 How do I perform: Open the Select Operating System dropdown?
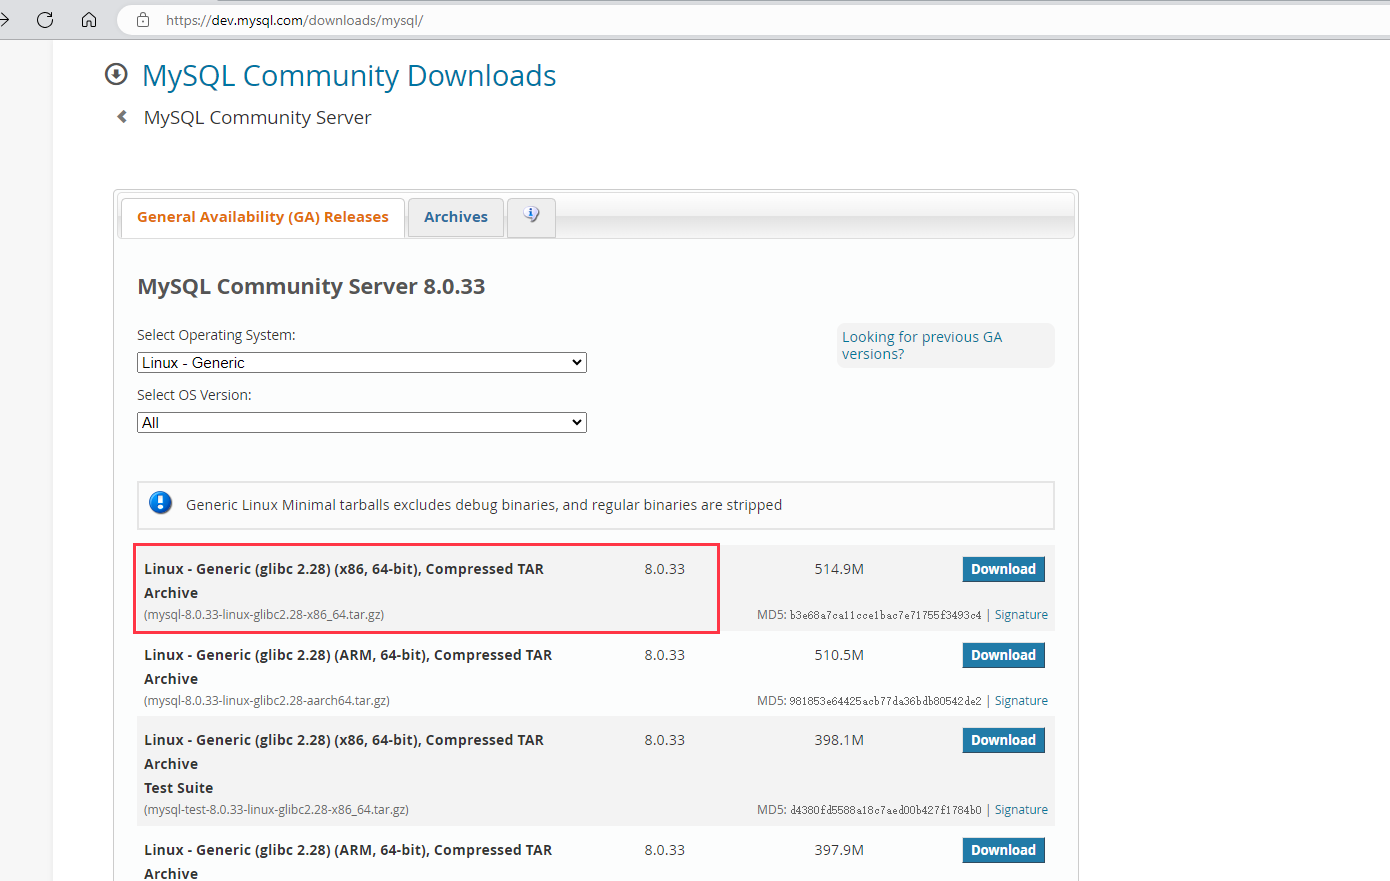[362, 363]
